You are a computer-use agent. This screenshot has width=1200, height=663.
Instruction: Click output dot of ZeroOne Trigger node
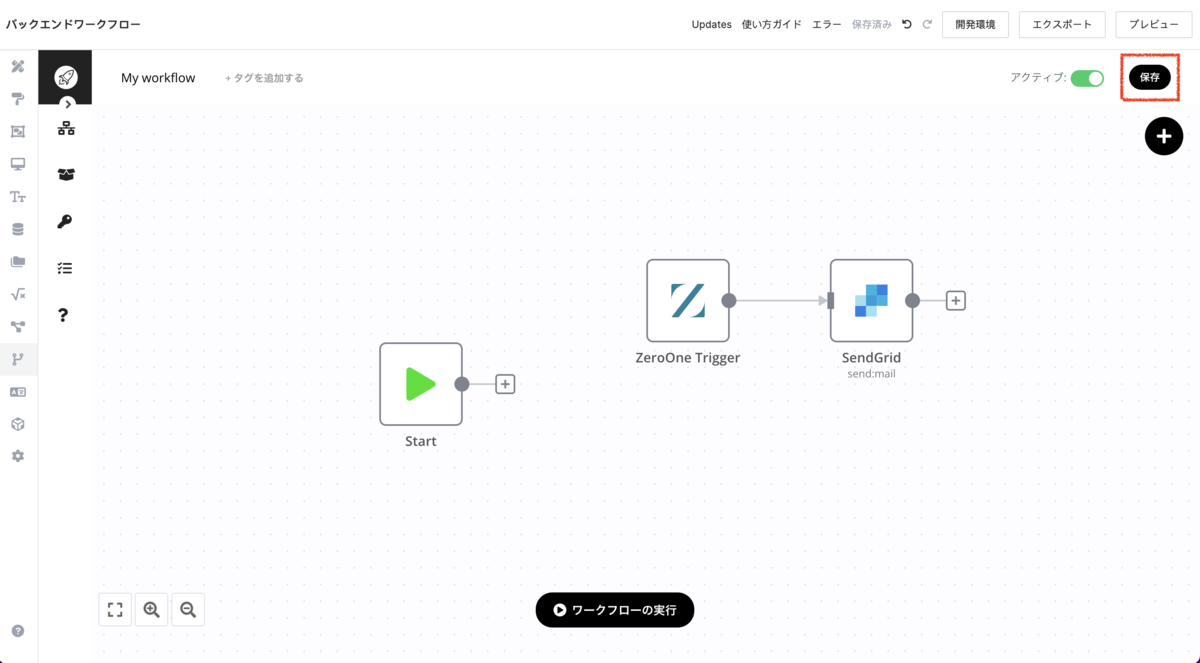[x=729, y=301]
